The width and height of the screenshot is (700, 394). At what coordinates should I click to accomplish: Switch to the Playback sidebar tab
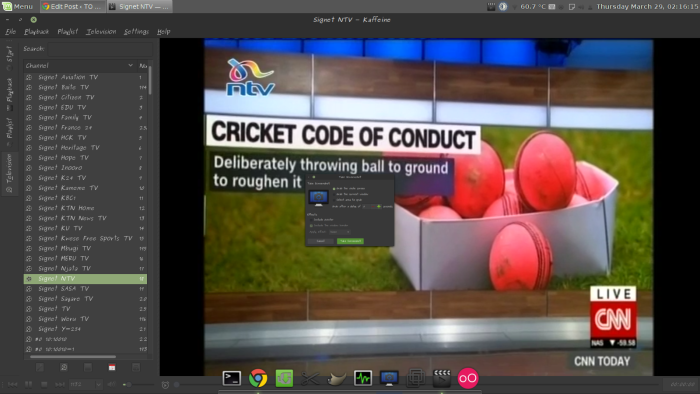tap(9, 94)
